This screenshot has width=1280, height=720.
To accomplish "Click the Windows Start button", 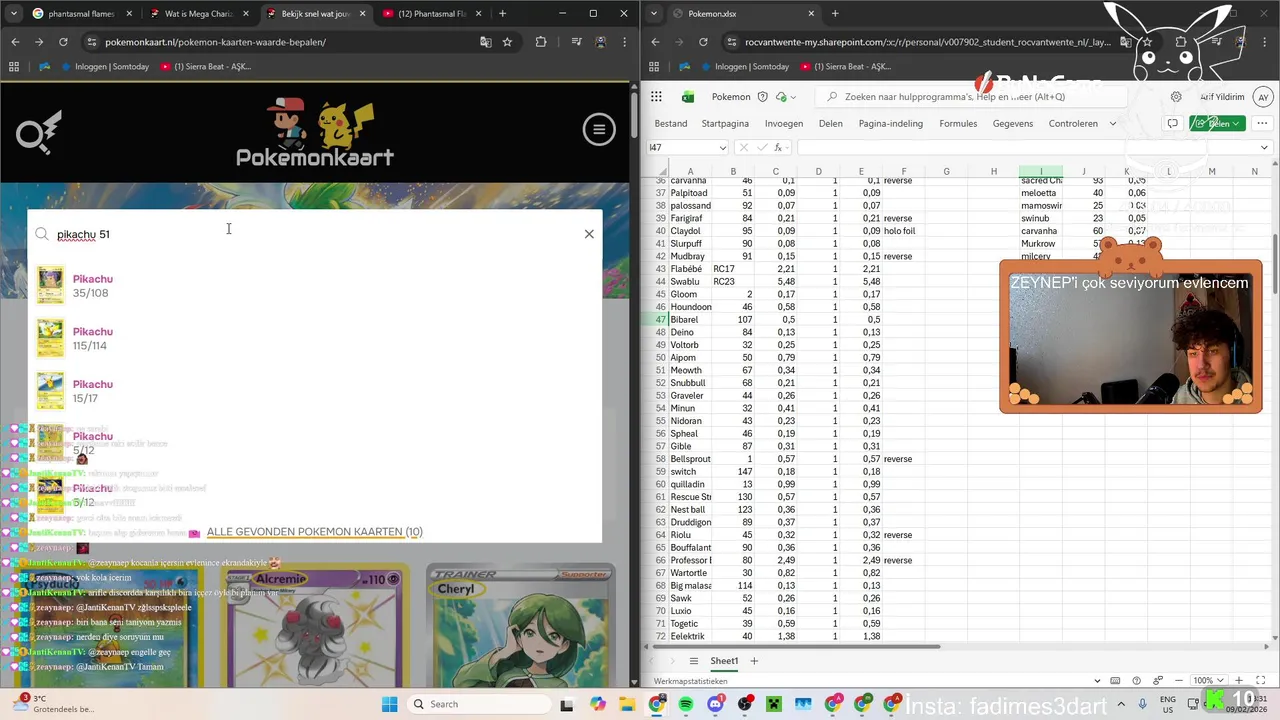I will (x=390, y=704).
